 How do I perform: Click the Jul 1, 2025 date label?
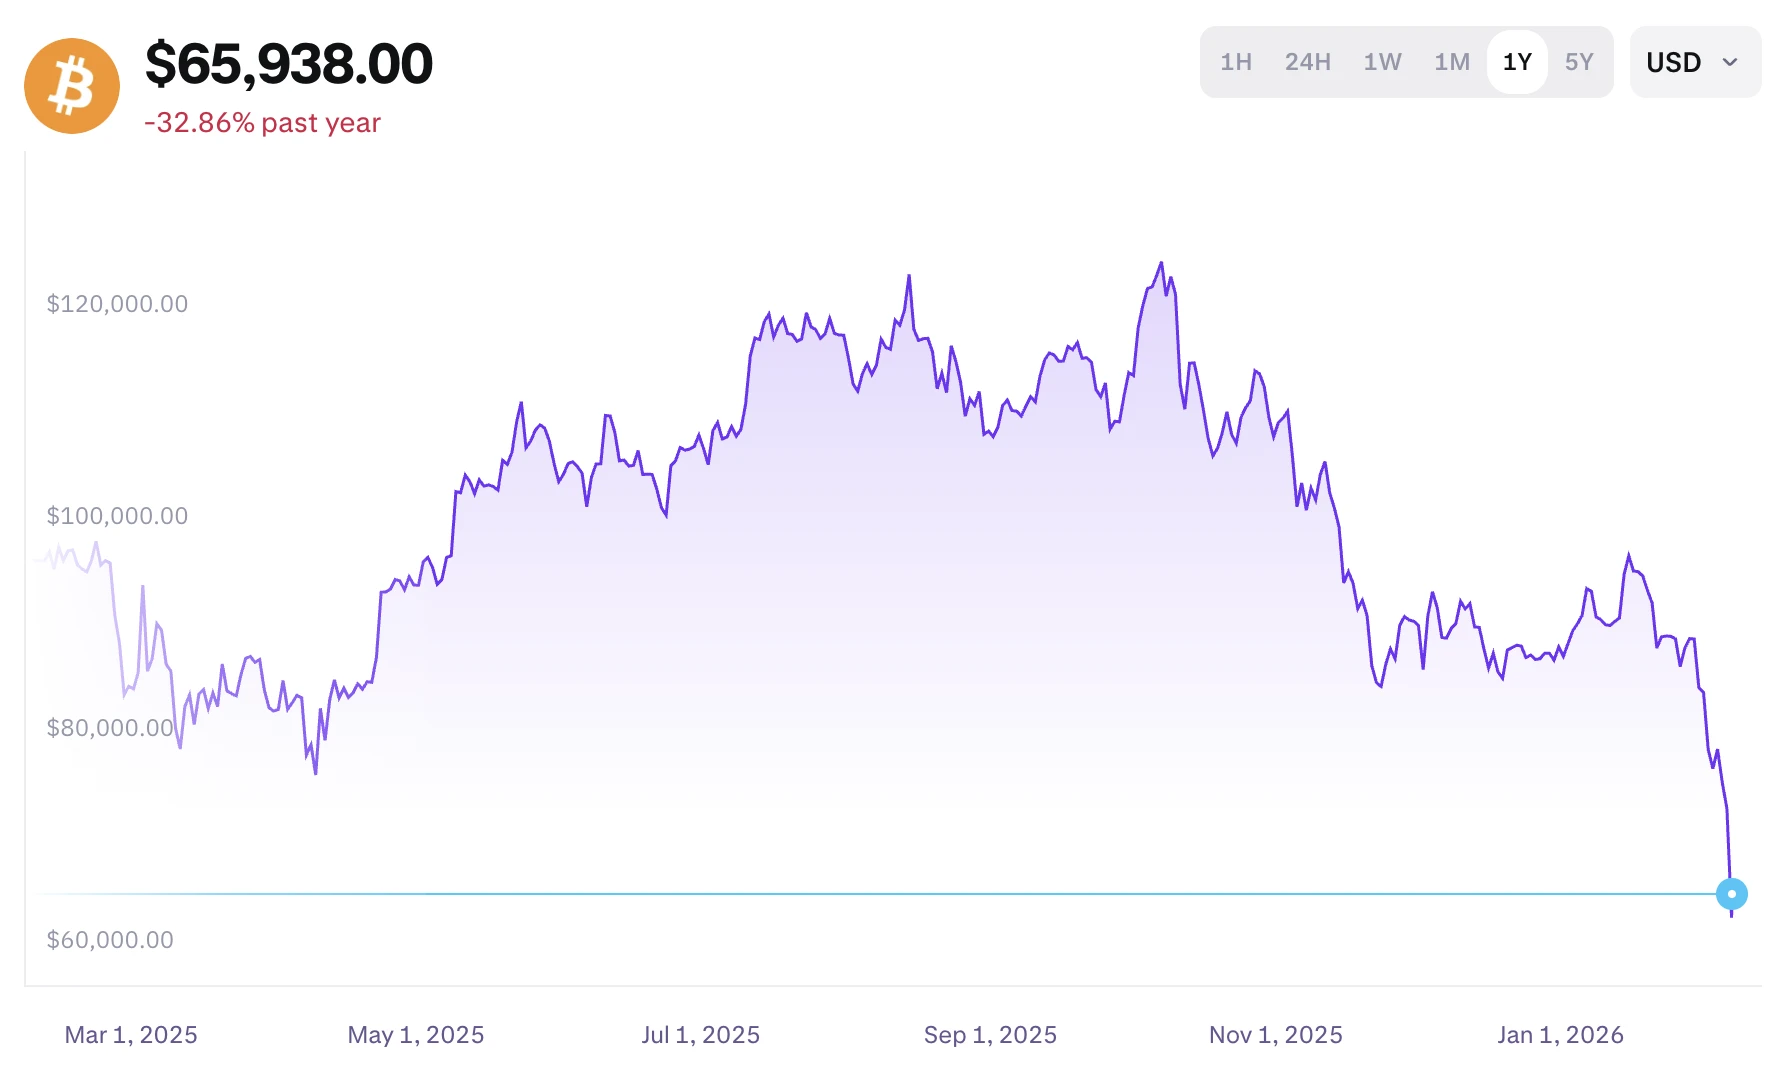(x=700, y=1035)
